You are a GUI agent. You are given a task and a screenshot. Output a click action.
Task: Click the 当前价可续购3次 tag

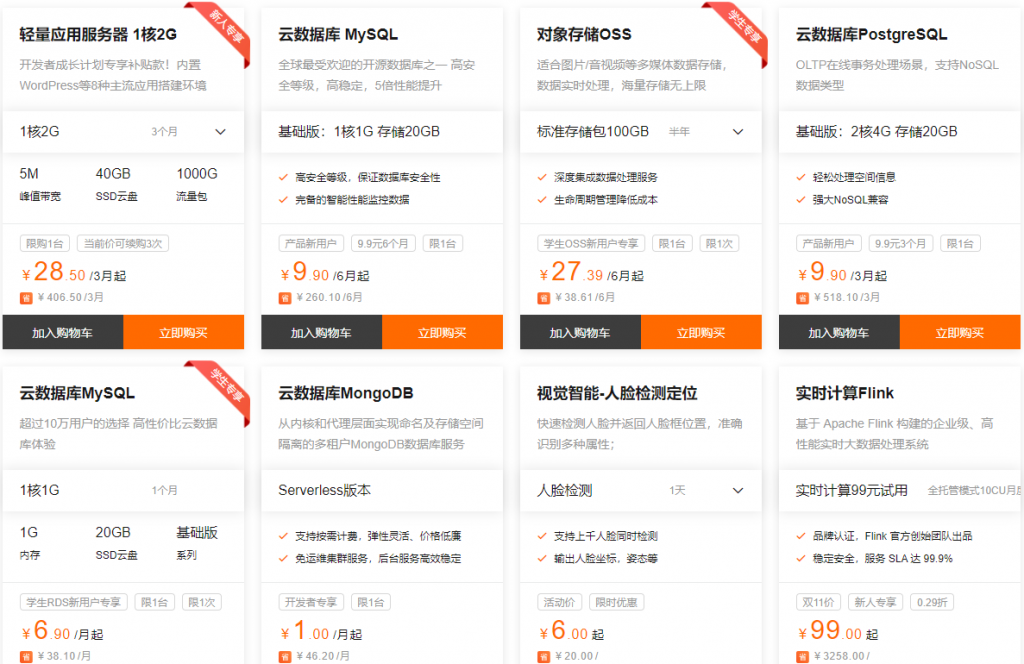123,244
